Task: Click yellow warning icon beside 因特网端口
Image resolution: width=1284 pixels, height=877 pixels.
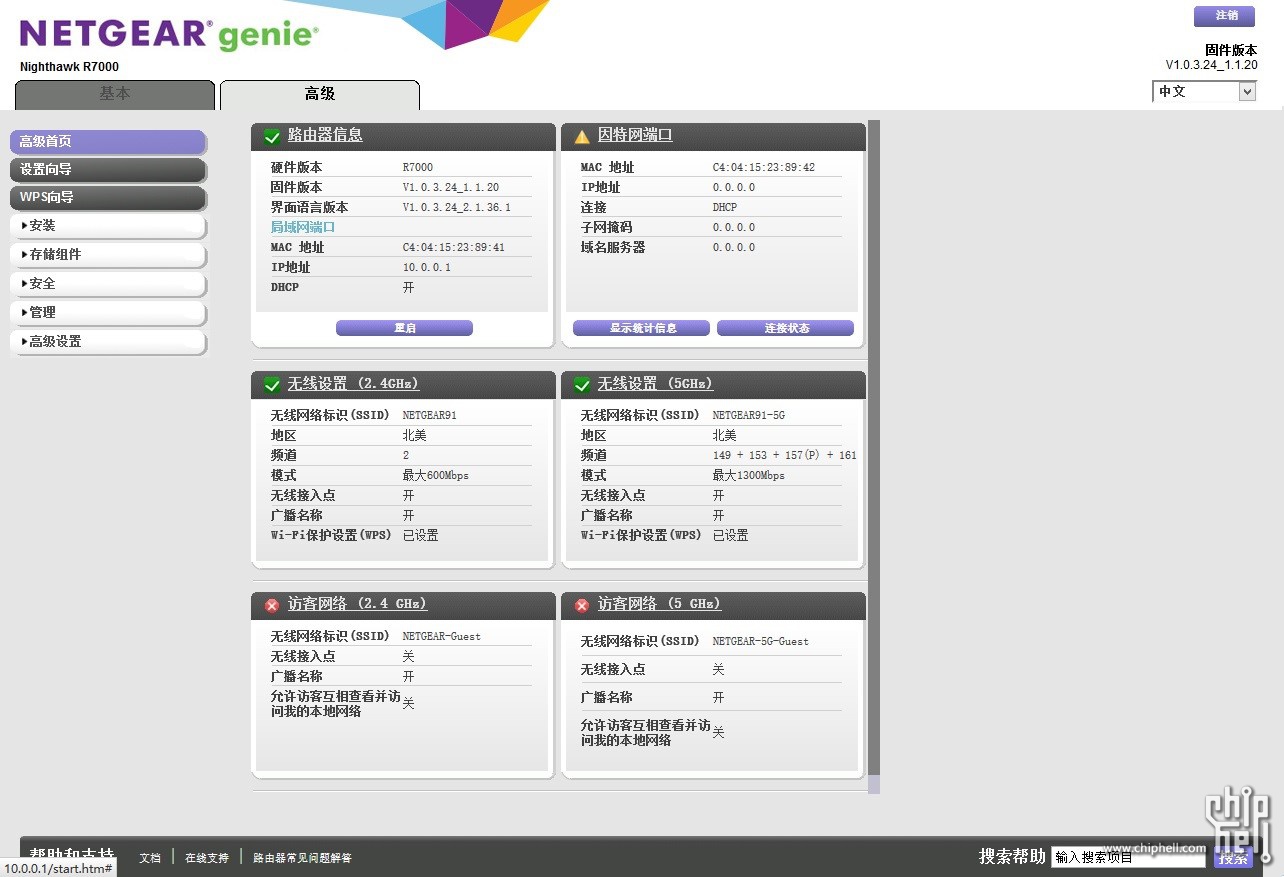Action: point(582,136)
